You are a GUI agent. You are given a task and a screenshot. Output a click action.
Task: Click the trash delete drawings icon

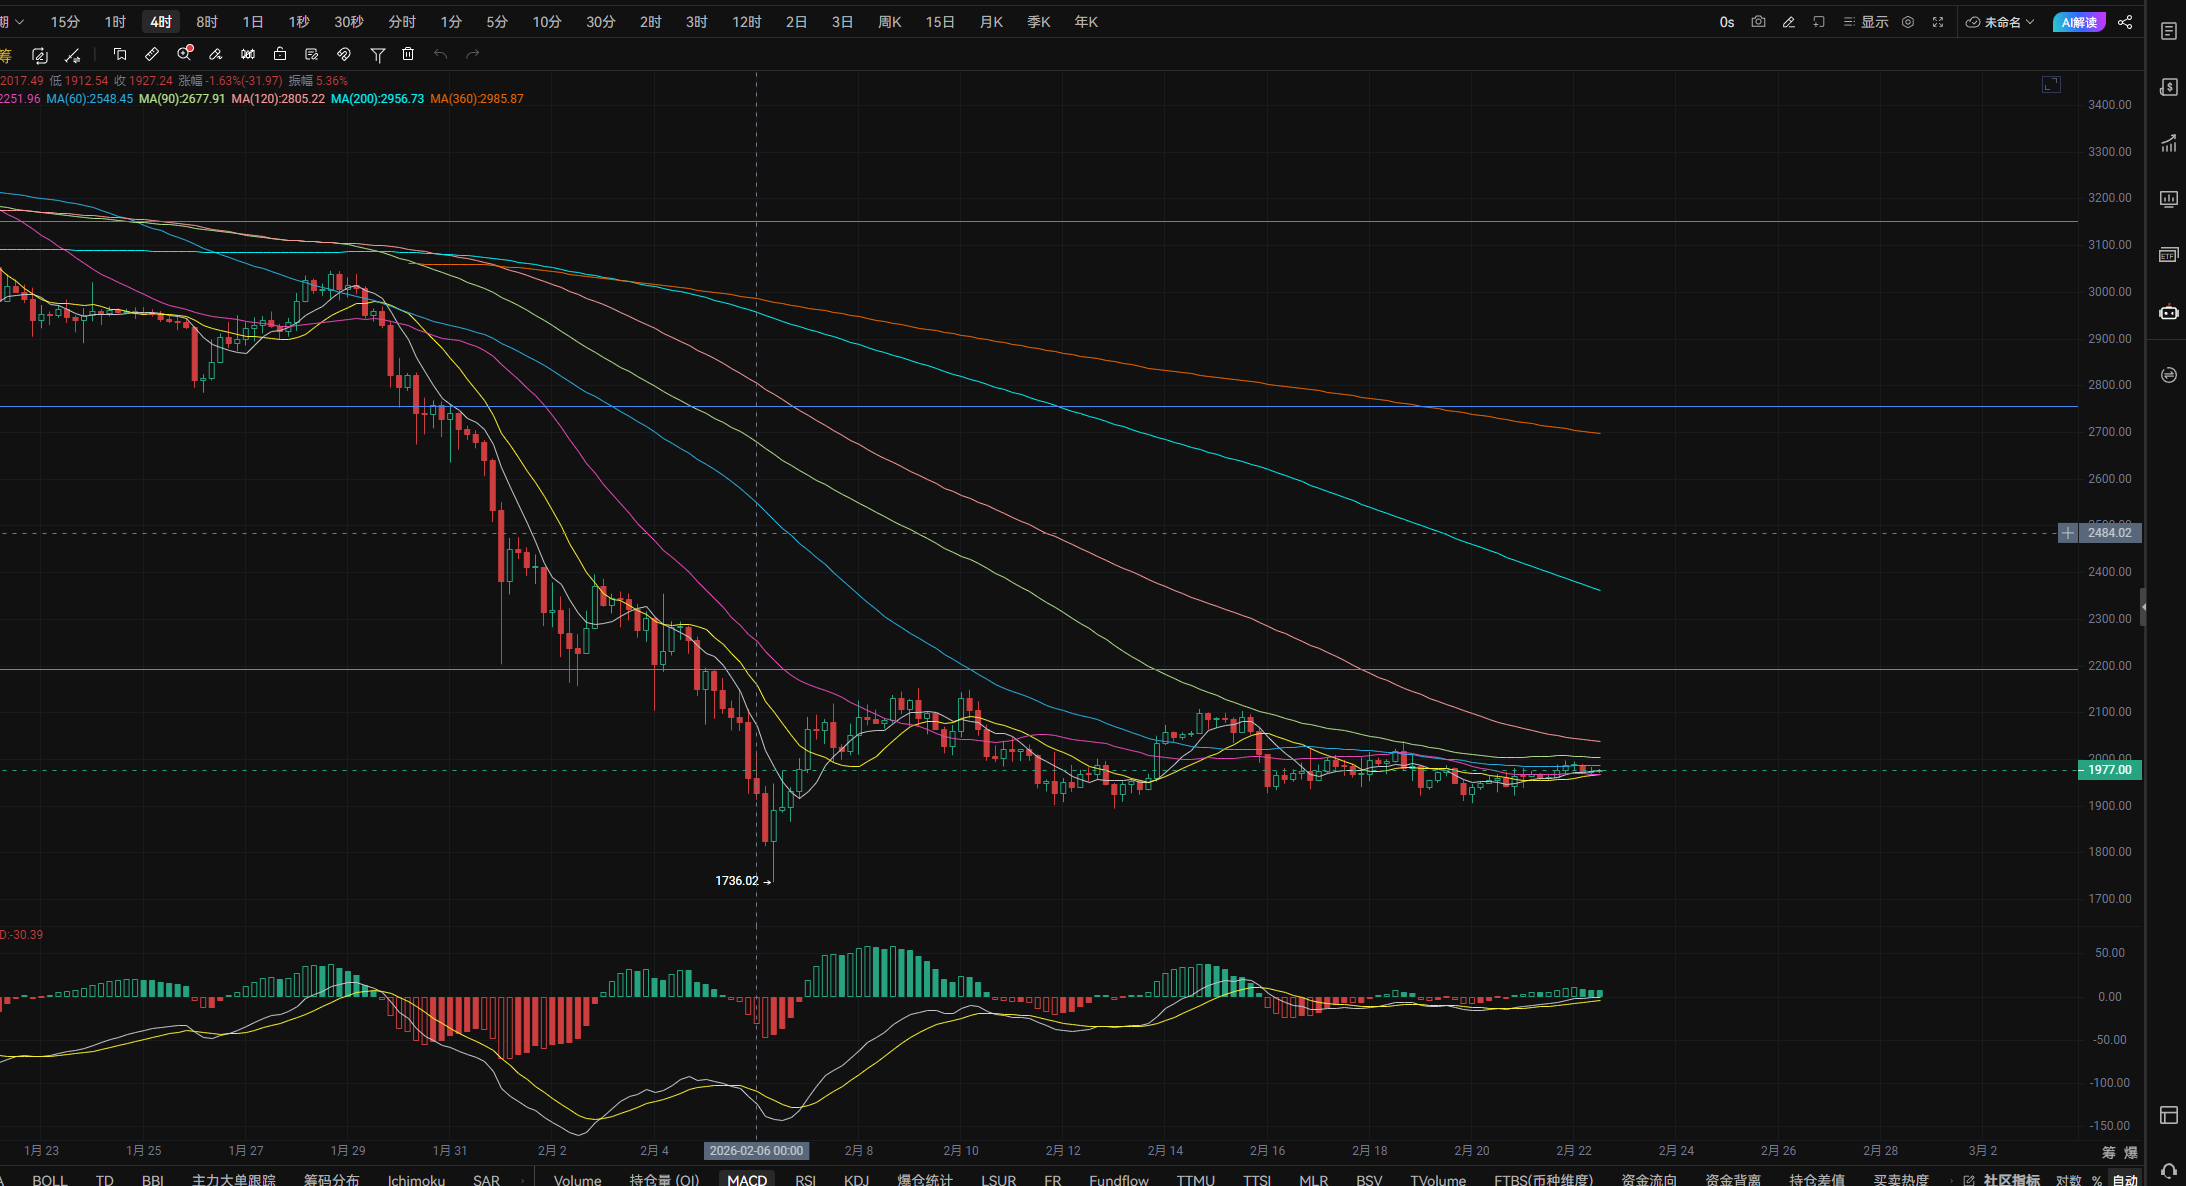(x=408, y=54)
